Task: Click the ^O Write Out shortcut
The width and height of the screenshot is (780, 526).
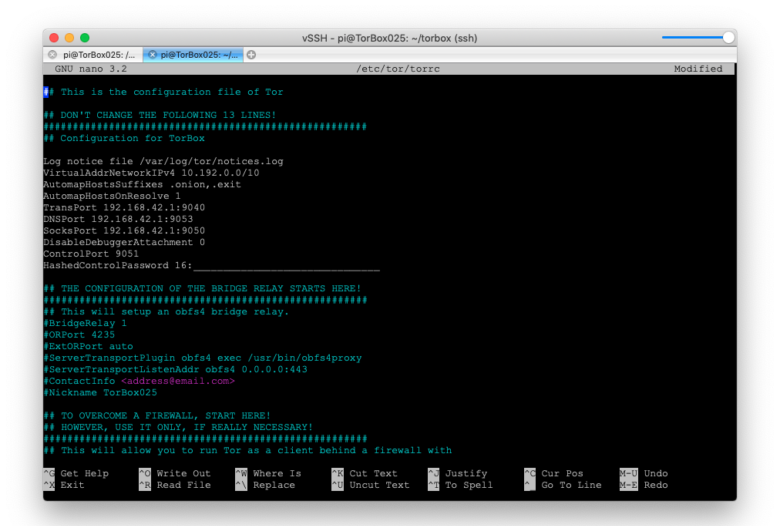Action: pos(175,473)
